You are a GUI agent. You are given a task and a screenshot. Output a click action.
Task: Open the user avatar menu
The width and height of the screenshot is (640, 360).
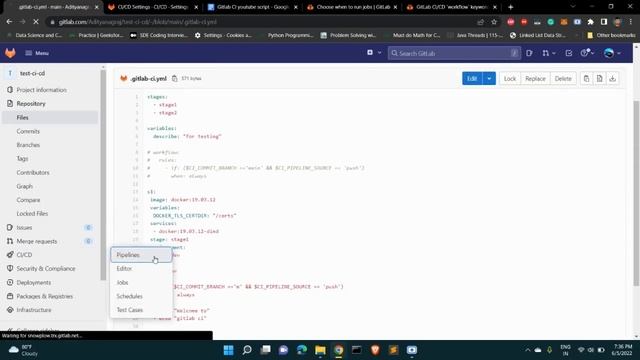click(612, 53)
